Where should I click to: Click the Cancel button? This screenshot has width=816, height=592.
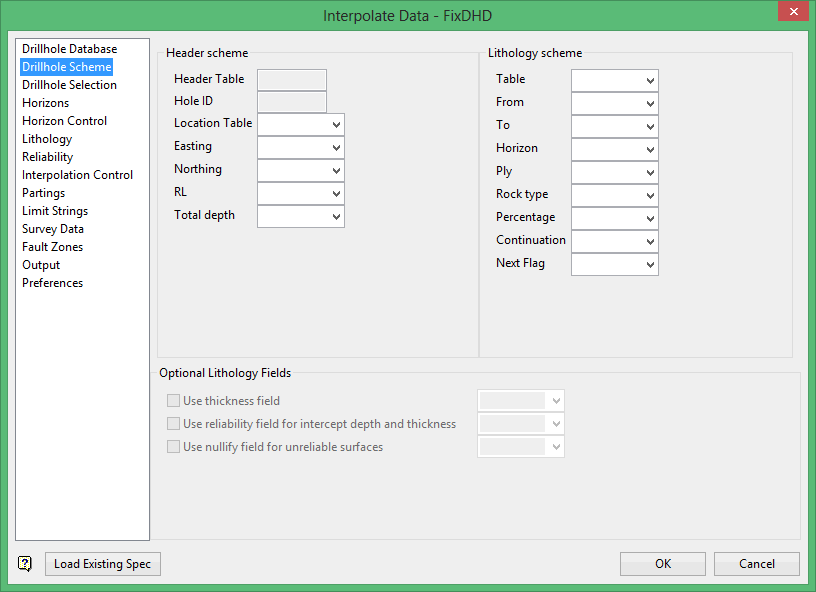757,564
